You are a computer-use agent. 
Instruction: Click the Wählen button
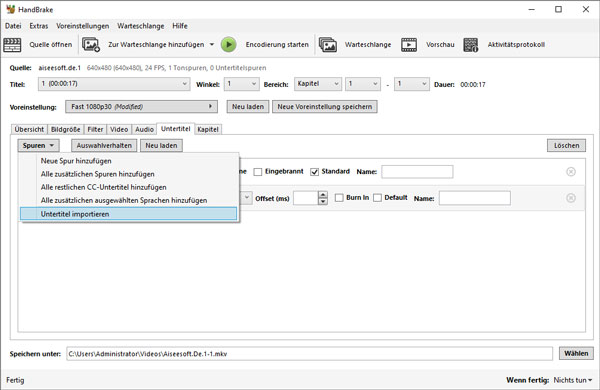click(x=576, y=353)
